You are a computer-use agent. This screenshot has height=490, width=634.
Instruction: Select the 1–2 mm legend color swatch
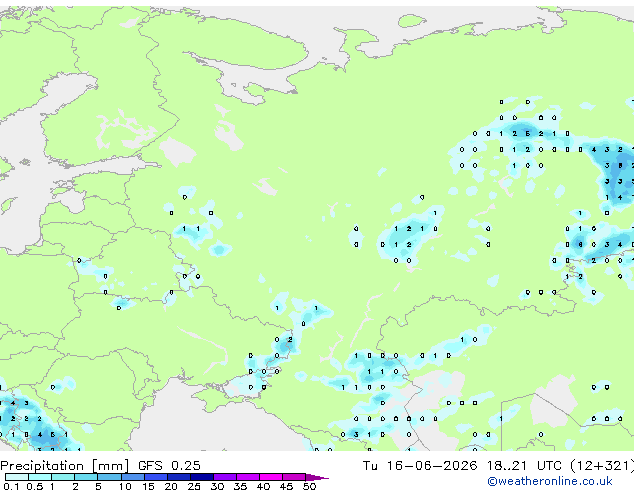tap(63, 477)
